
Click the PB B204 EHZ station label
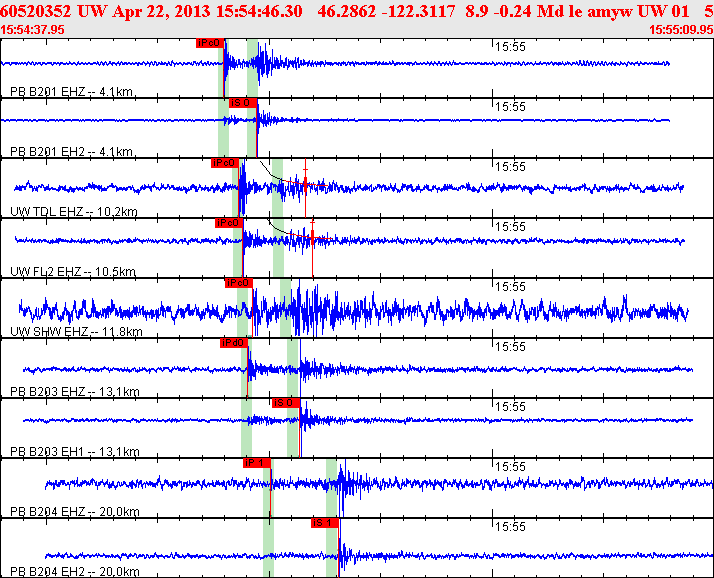pyautogui.click(x=74, y=512)
